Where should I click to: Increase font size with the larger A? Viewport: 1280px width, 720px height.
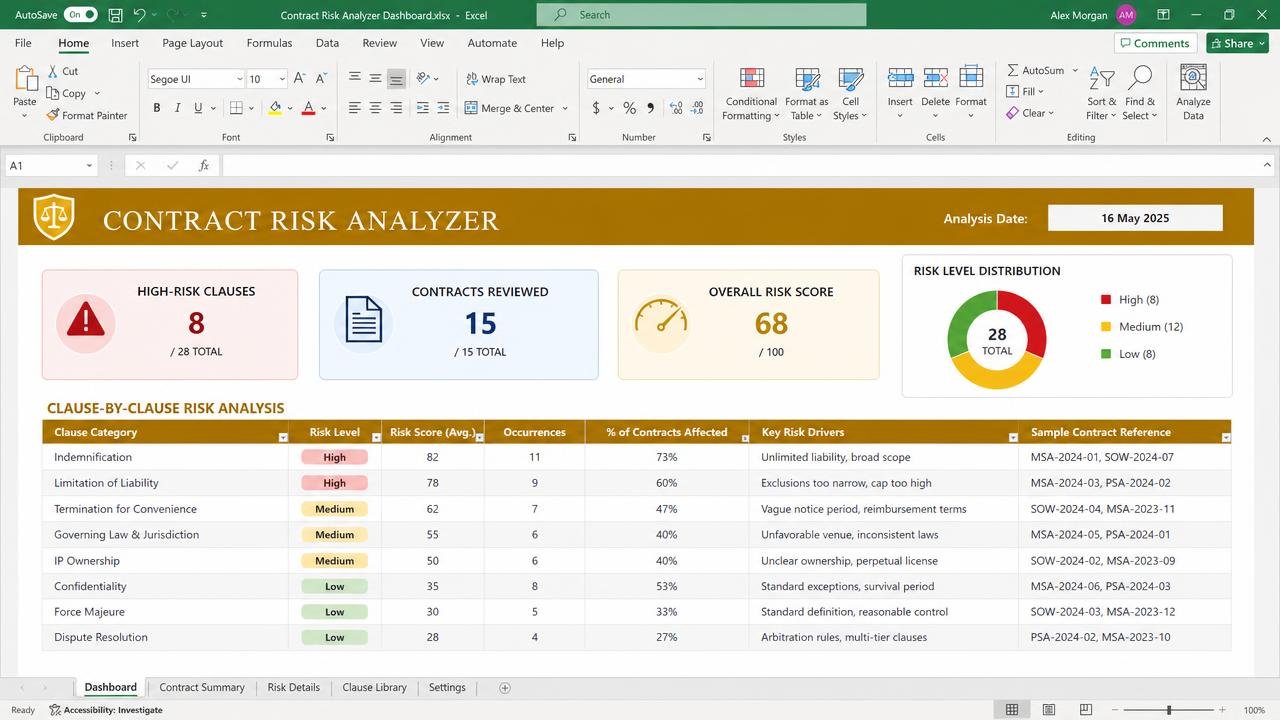tap(301, 79)
